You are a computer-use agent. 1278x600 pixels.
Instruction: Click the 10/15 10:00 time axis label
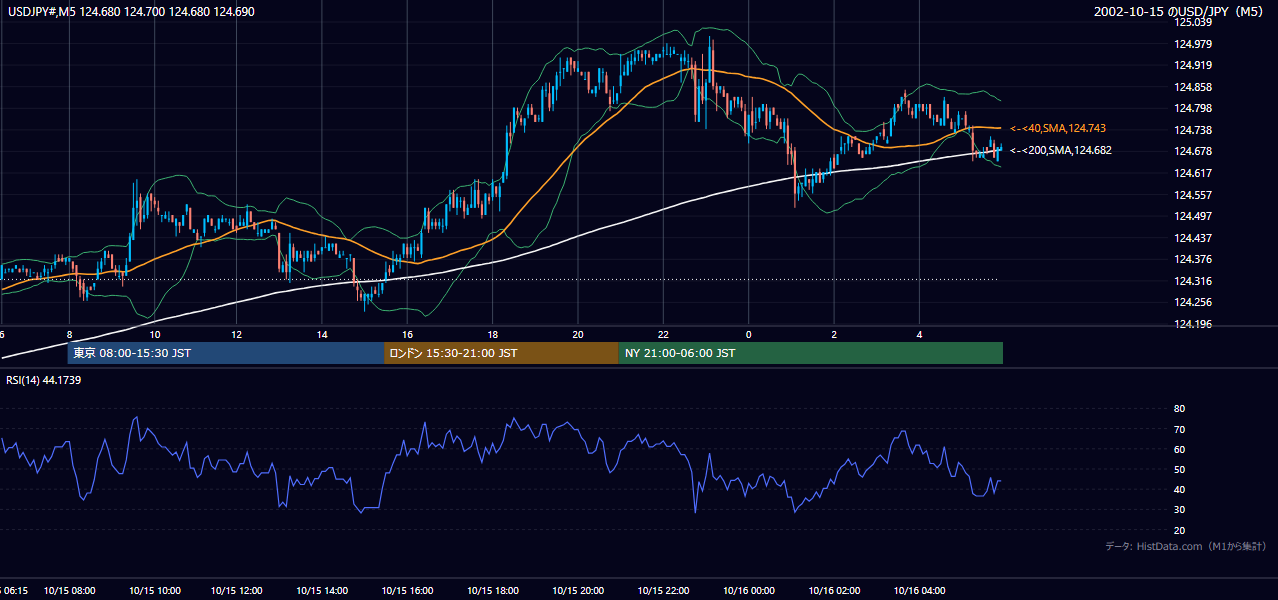(x=154, y=591)
